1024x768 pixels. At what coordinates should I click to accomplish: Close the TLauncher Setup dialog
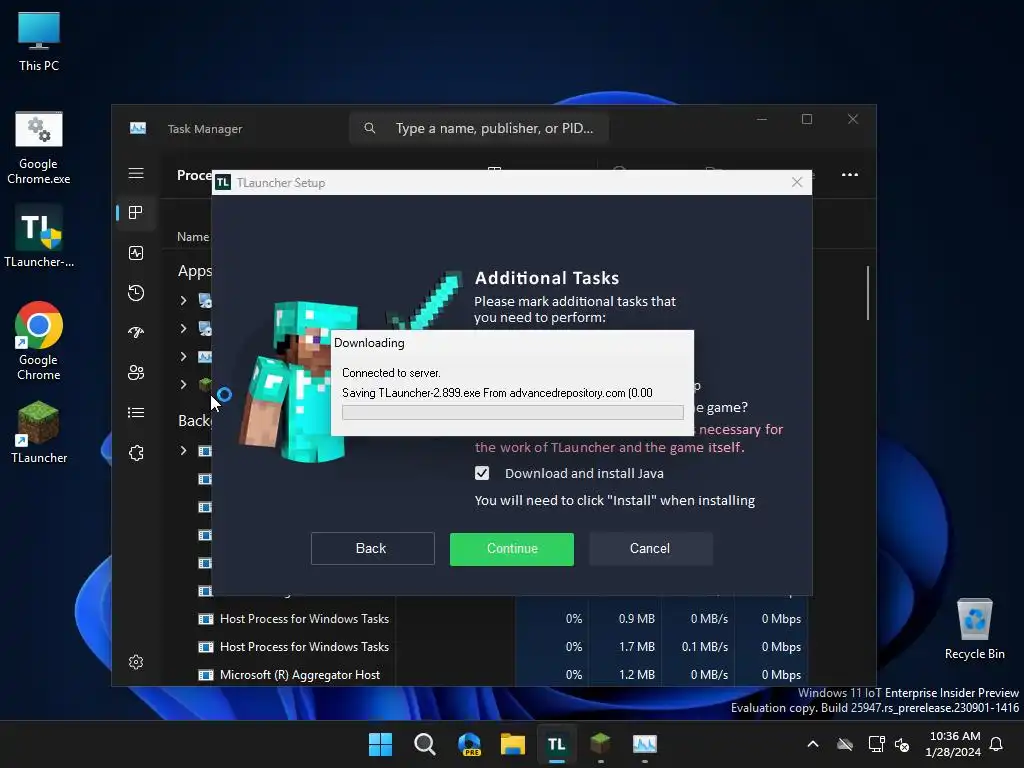coord(797,182)
